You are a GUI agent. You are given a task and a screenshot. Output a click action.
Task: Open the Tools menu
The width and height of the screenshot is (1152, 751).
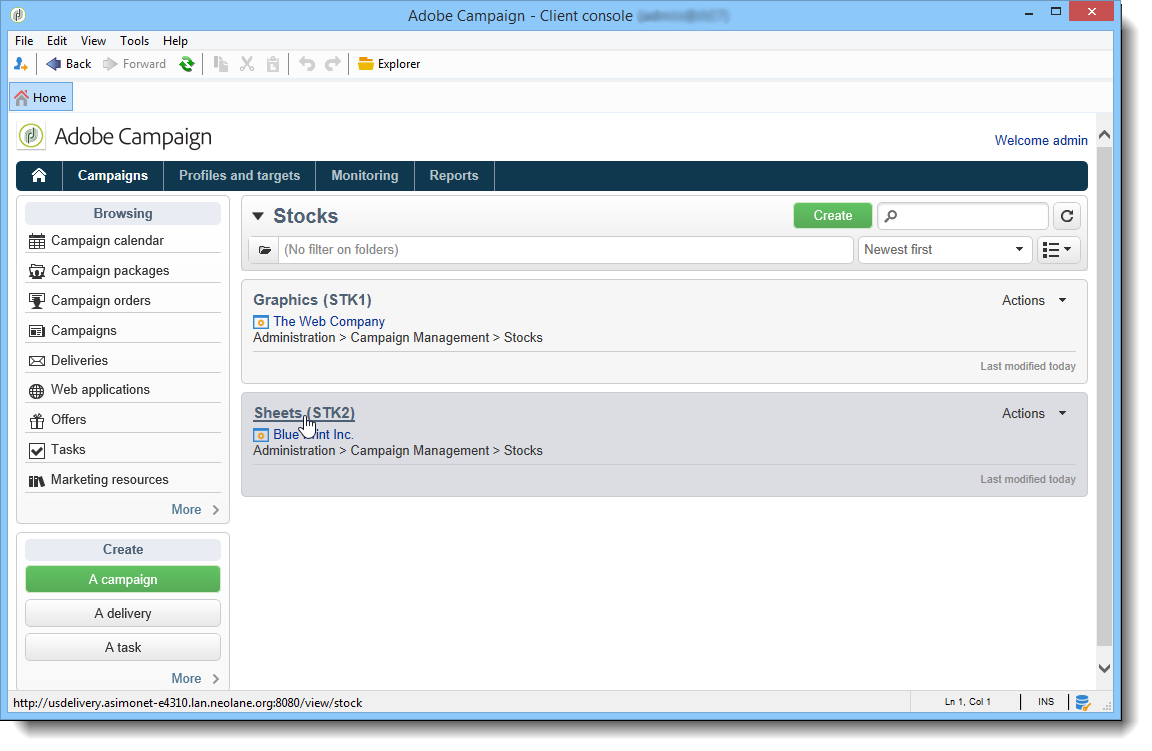point(134,40)
